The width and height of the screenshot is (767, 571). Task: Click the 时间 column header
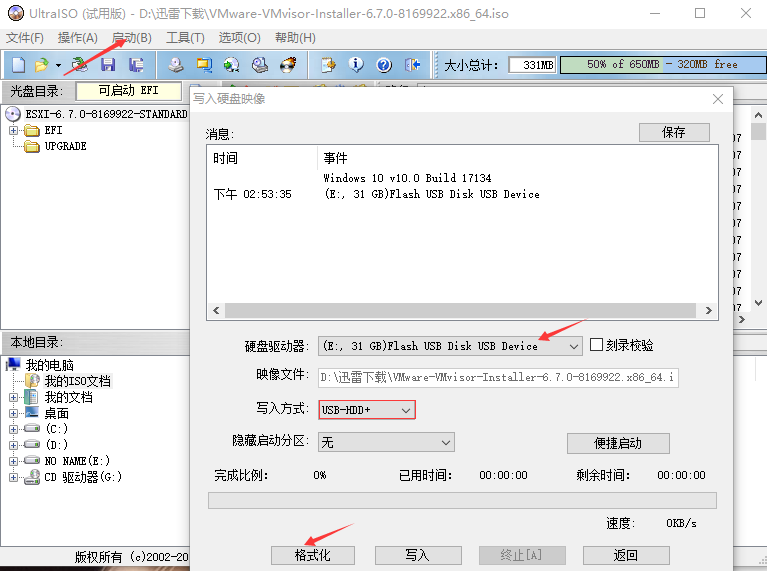point(226,158)
